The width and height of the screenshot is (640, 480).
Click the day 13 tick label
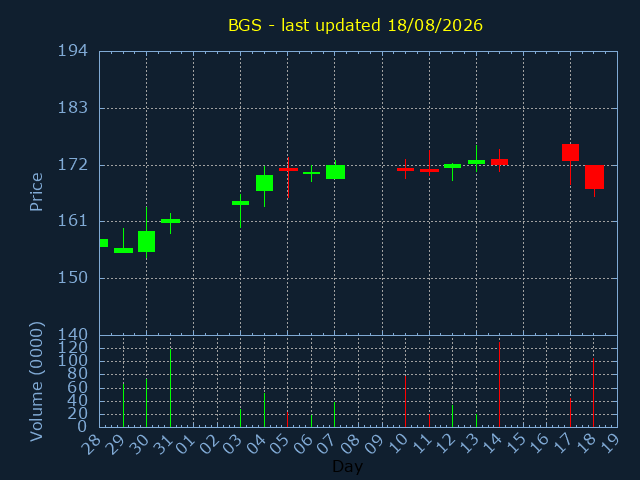coord(471,444)
